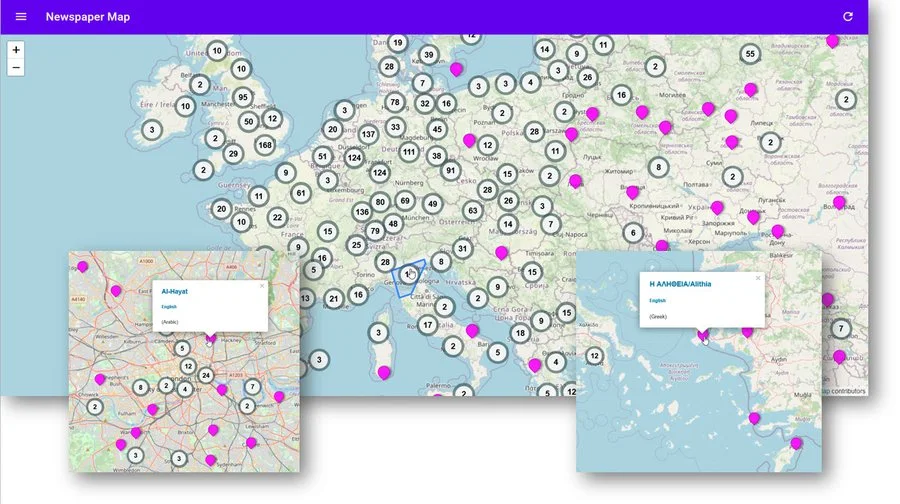Expand the 32 cluster marker
The width and height of the screenshot is (900, 504).
425,104
